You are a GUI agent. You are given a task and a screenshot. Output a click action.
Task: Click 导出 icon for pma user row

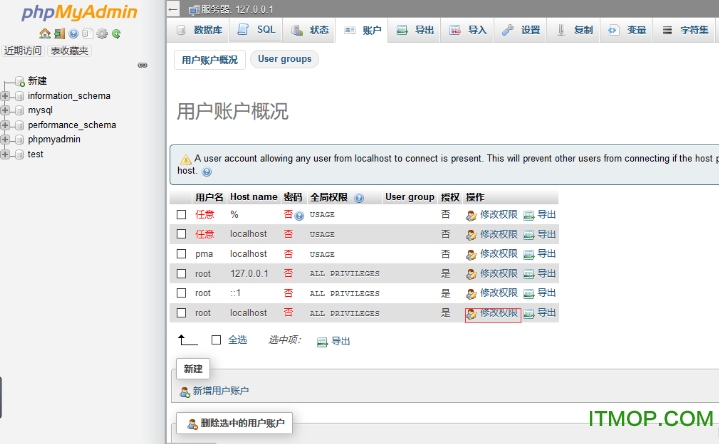click(x=530, y=254)
